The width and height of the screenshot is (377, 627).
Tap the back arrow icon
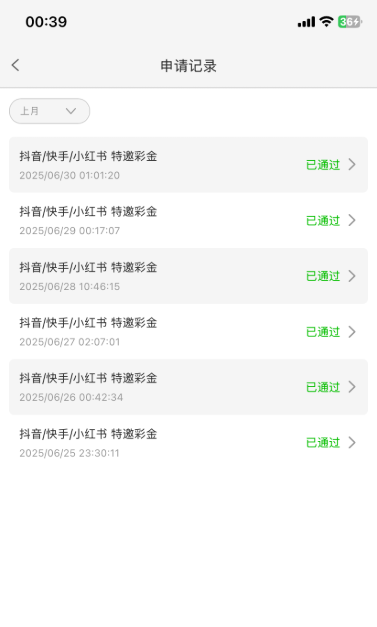click(x=15, y=65)
